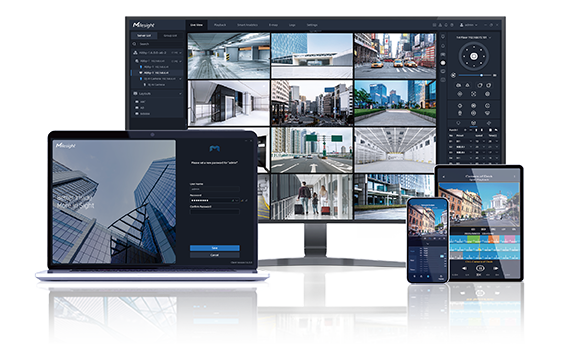This screenshot has height=361, width=586.
Task: Select the white highlighted icon in vertical toolbar
Action: (443, 63)
